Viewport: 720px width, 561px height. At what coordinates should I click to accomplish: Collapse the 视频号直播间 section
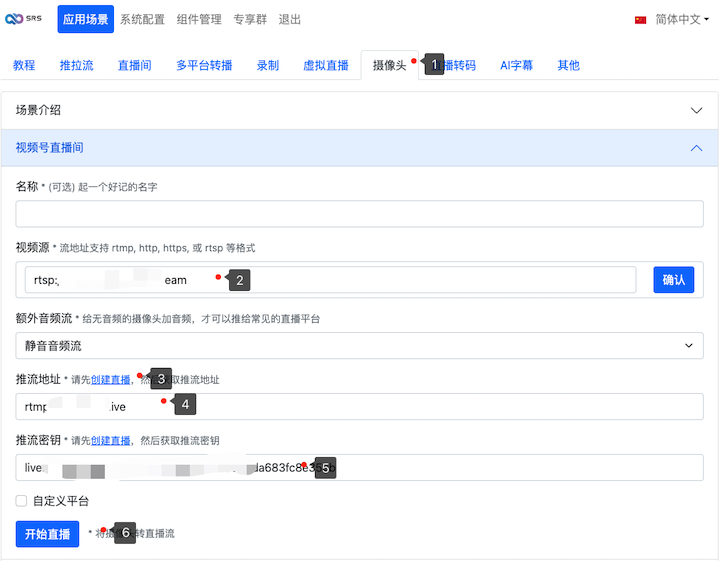[x=359, y=147]
